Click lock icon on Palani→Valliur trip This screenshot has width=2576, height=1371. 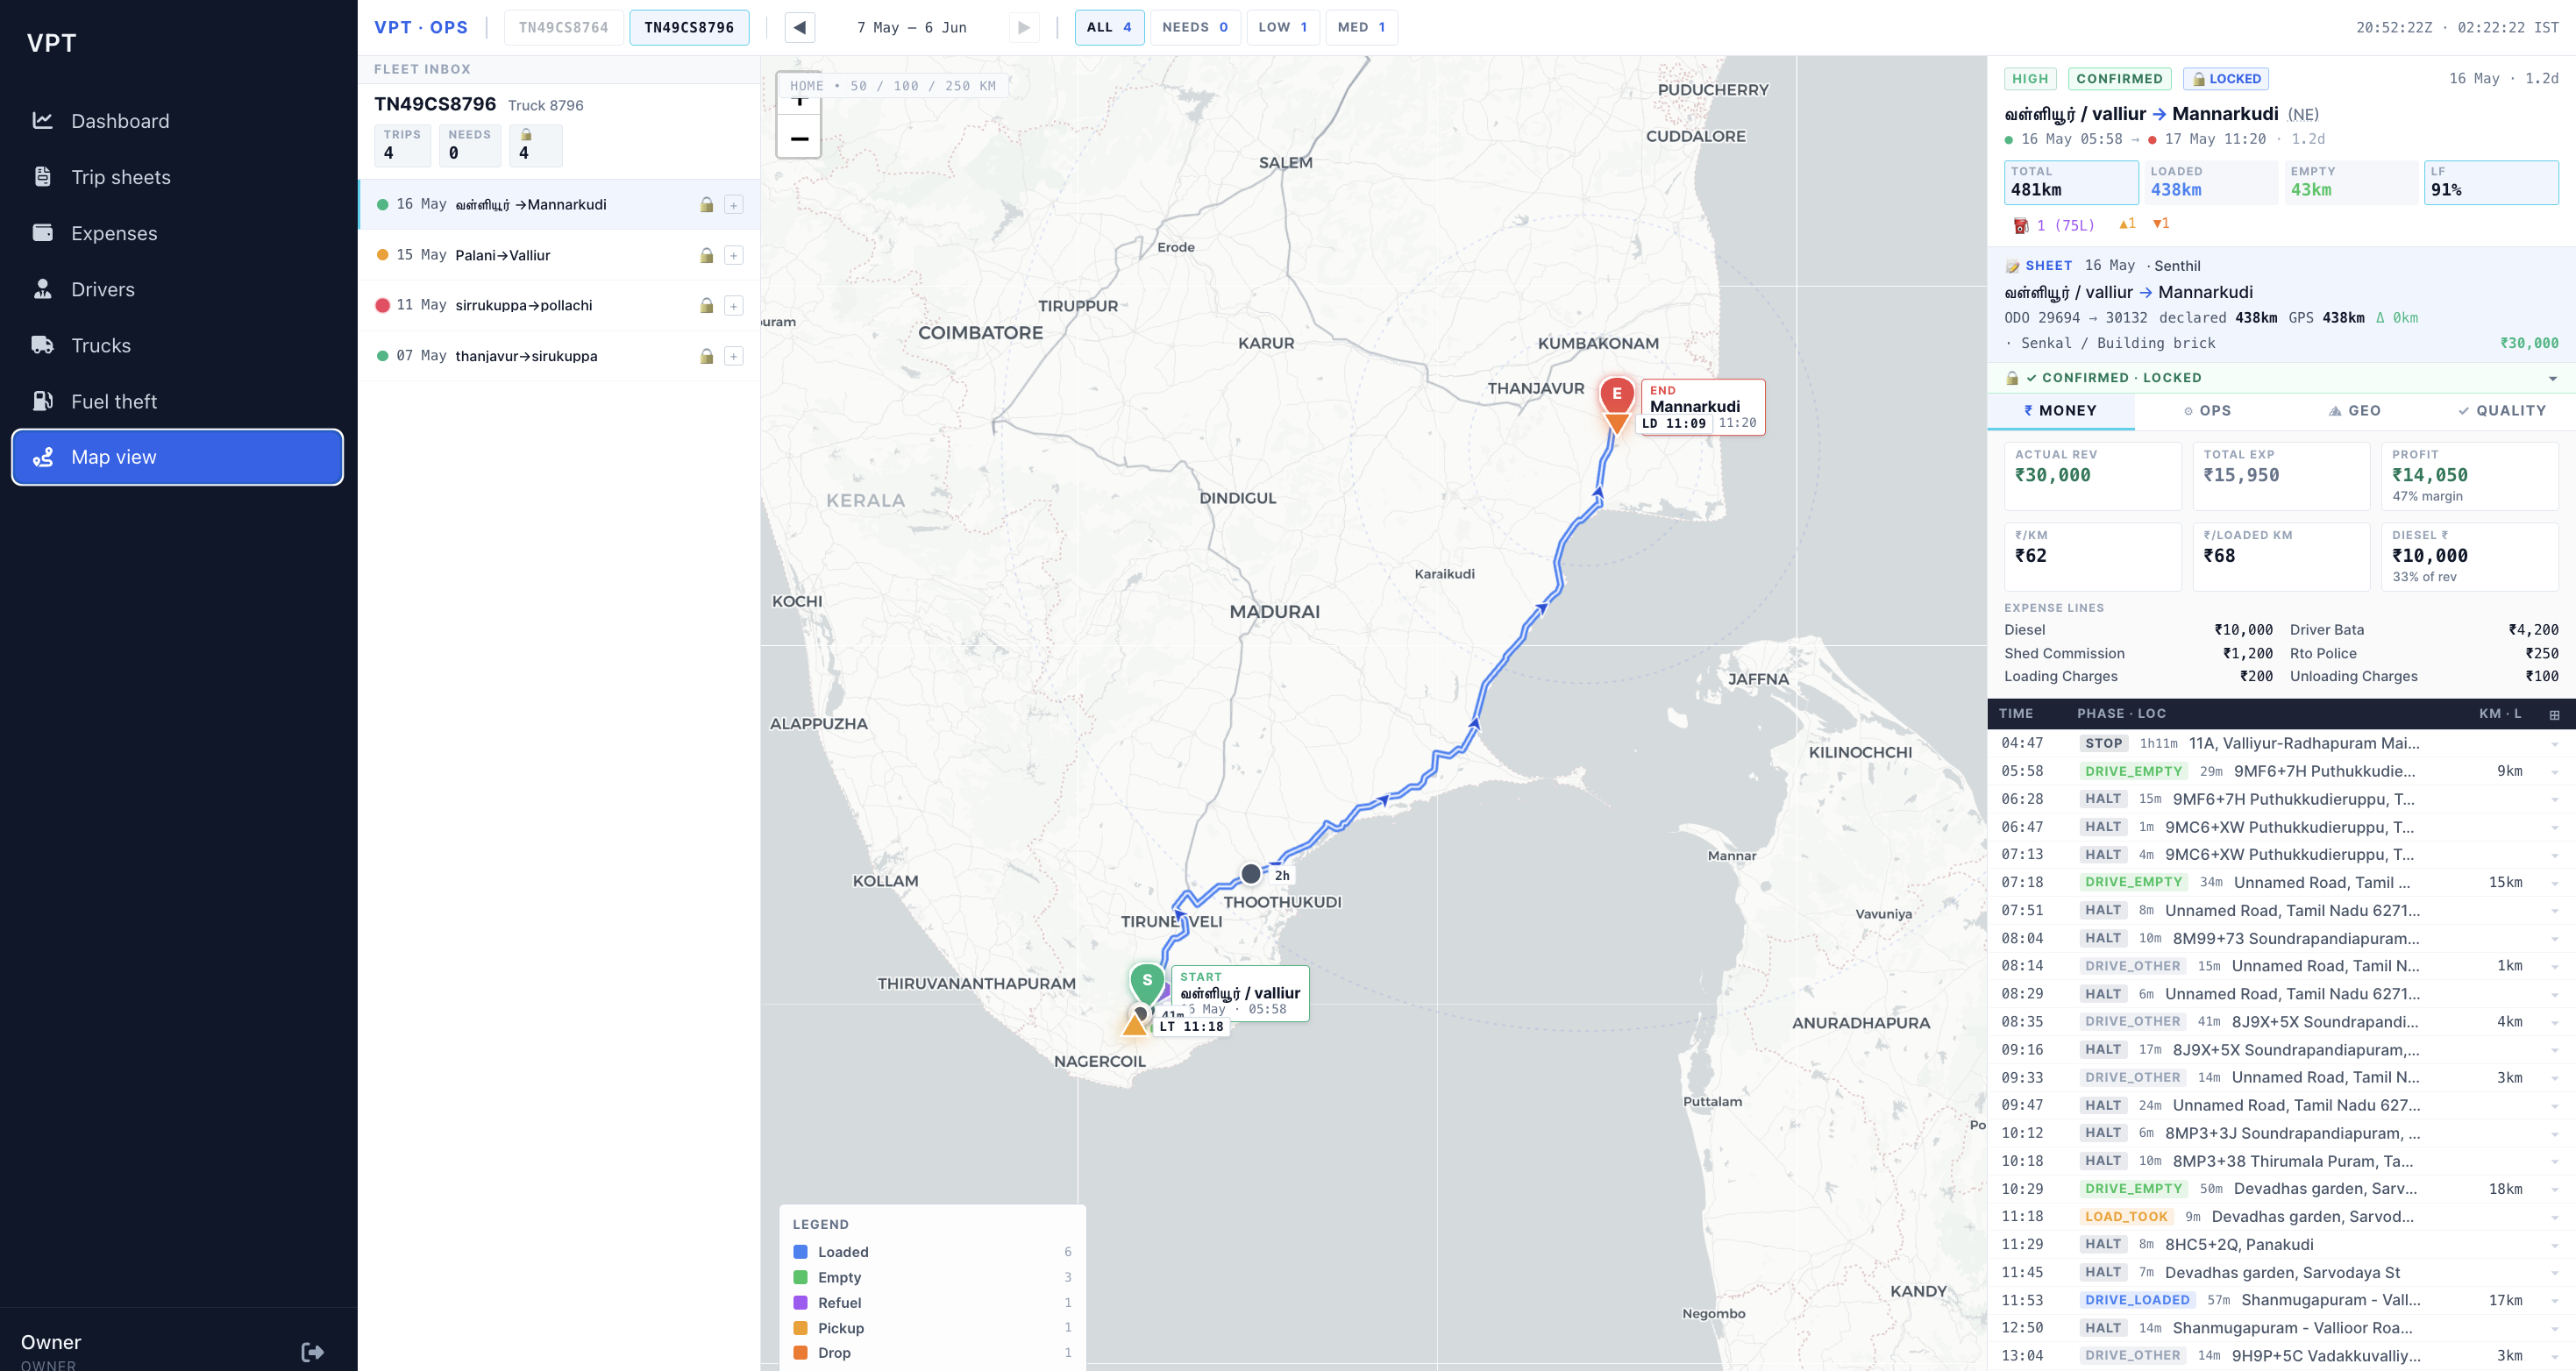point(706,255)
